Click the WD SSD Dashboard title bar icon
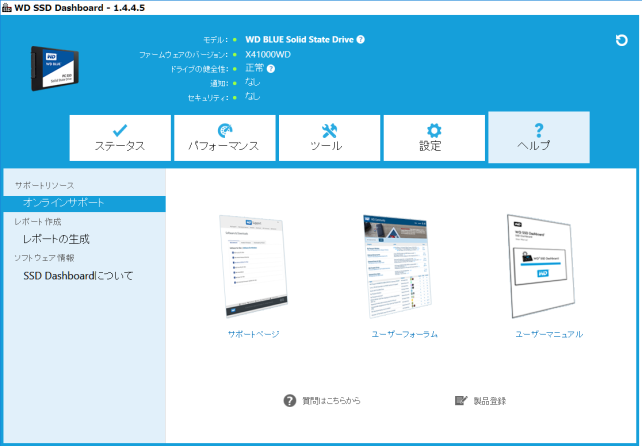The width and height of the screenshot is (642, 446). tap(7, 7)
